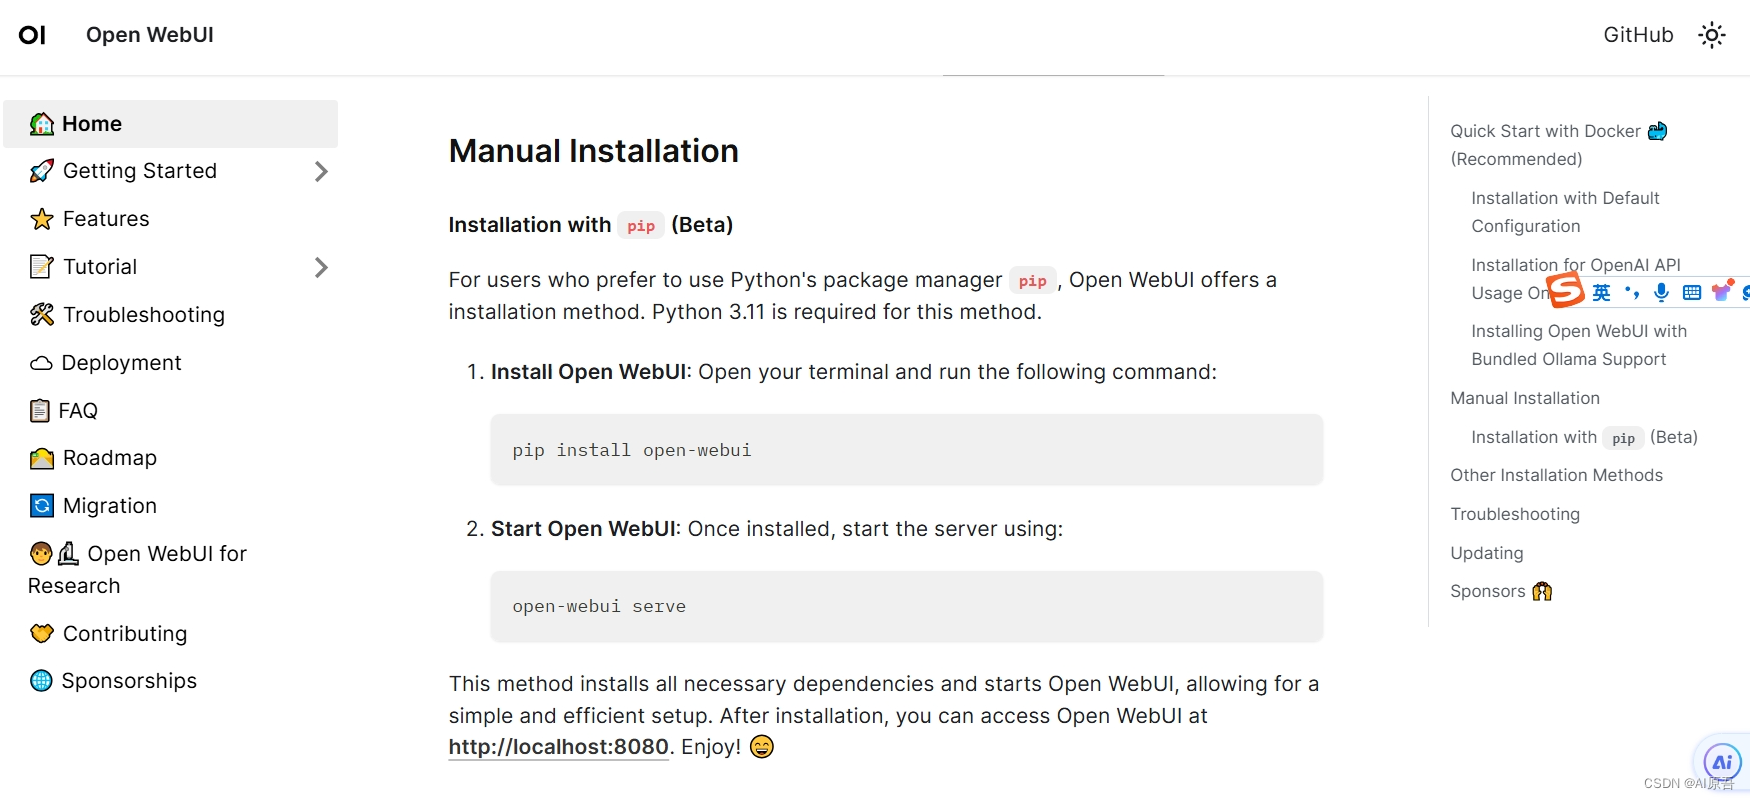Click the rocket icon for Getting Started
1750x800 pixels.
[x=42, y=171]
